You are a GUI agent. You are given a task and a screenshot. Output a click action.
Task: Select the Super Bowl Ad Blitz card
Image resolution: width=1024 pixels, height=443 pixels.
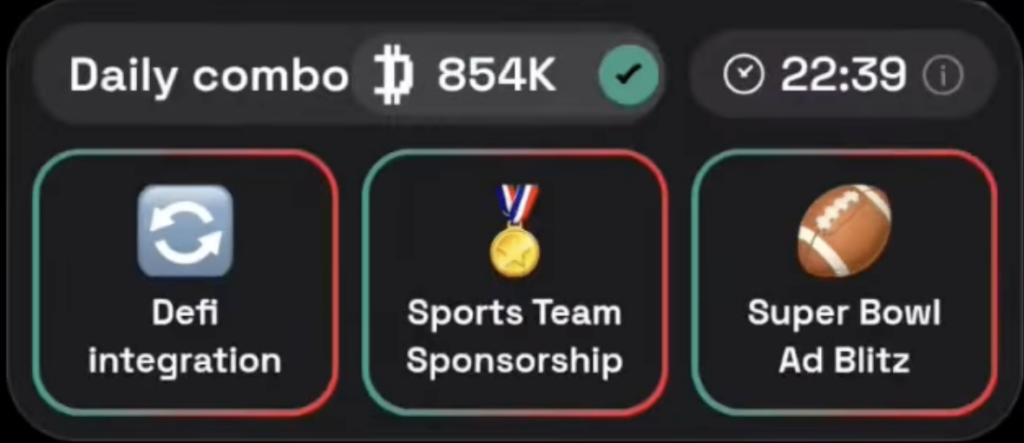[844, 282]
